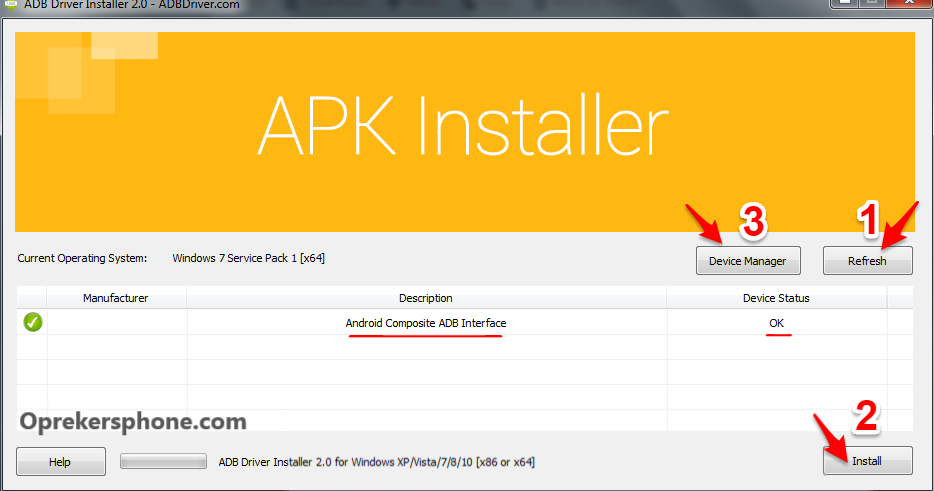Viewport: 934px width, 491px height.
Task: Click the progress bar beside Help
Action: pos(163,461)
